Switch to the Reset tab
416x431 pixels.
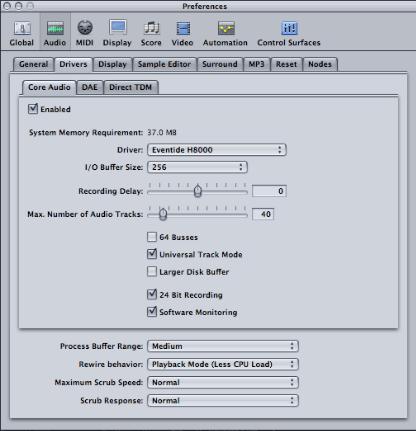[286, 64]
